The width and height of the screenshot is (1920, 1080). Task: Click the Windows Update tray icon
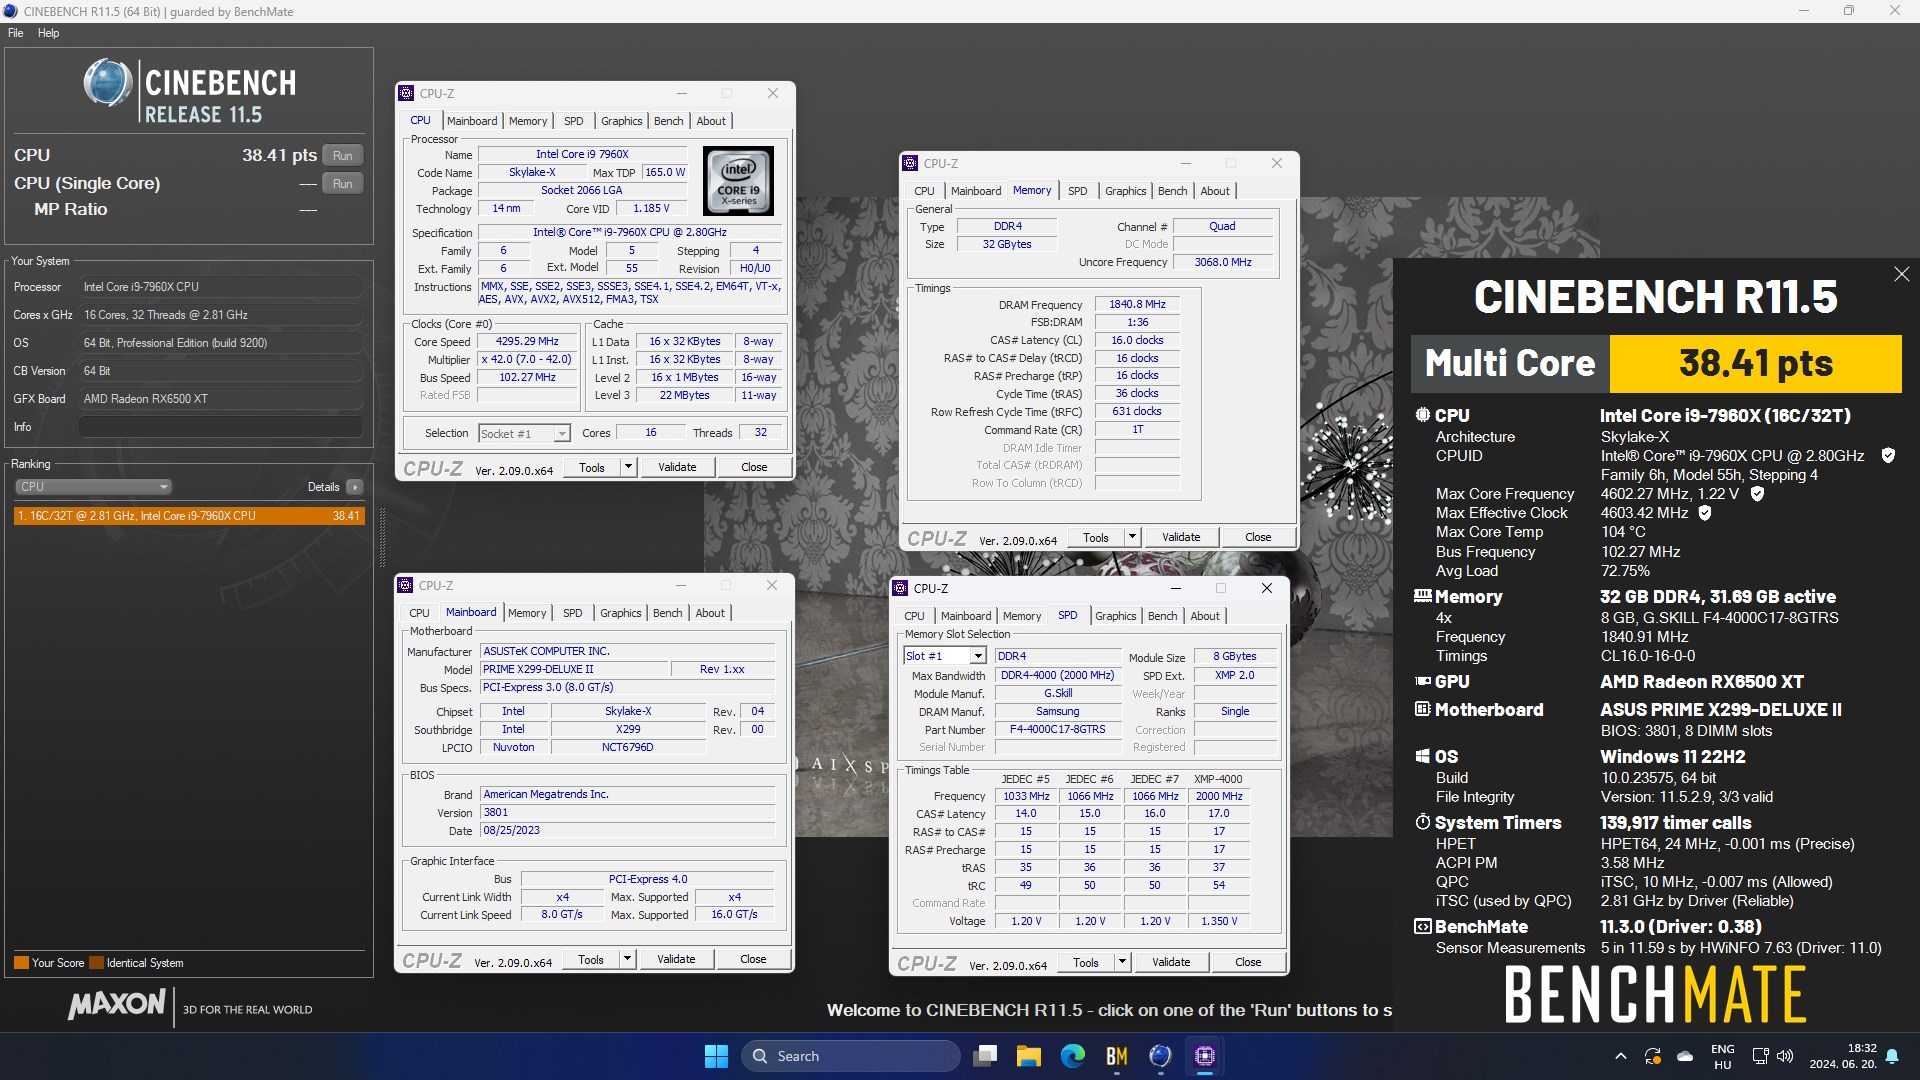(x=1653, y=1056)
